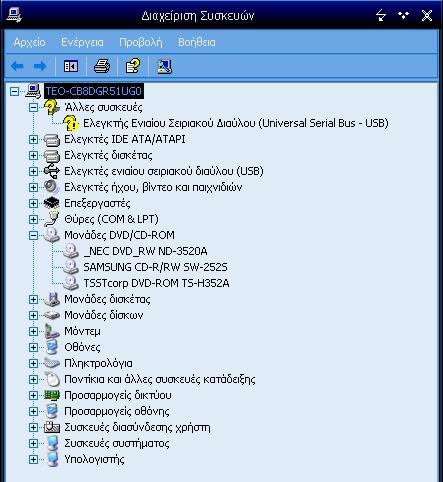Open the Αρχείο menu

click(x=30, y=42)
